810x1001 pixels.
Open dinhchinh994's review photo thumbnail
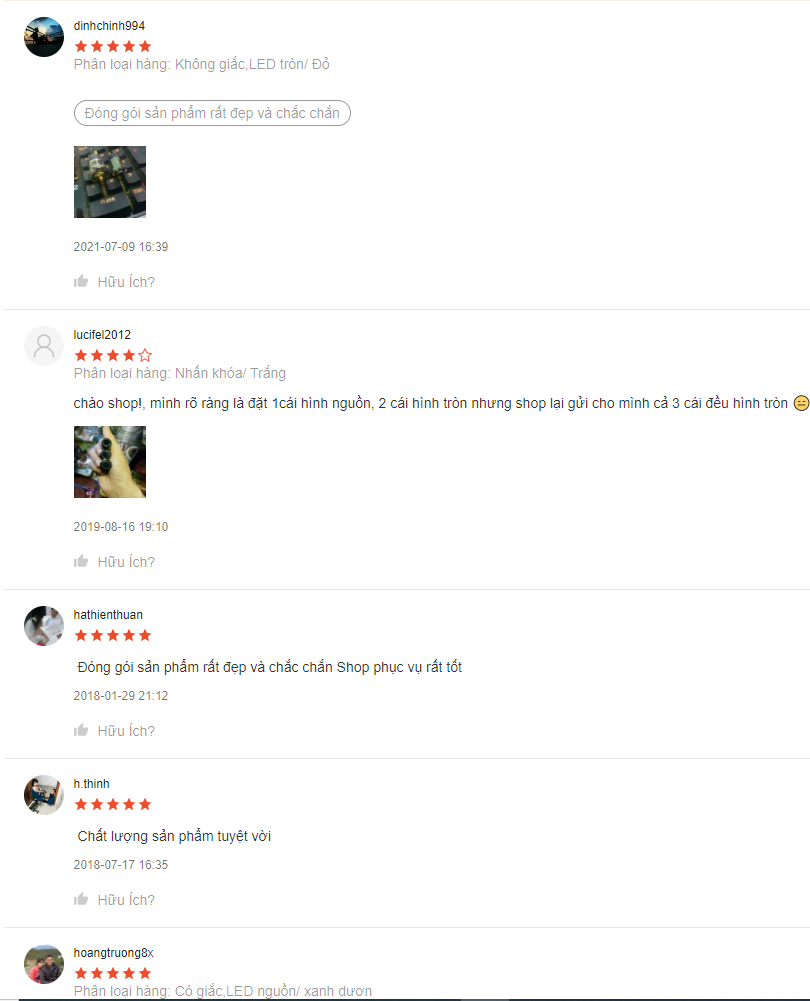click(x=110, y=182)
